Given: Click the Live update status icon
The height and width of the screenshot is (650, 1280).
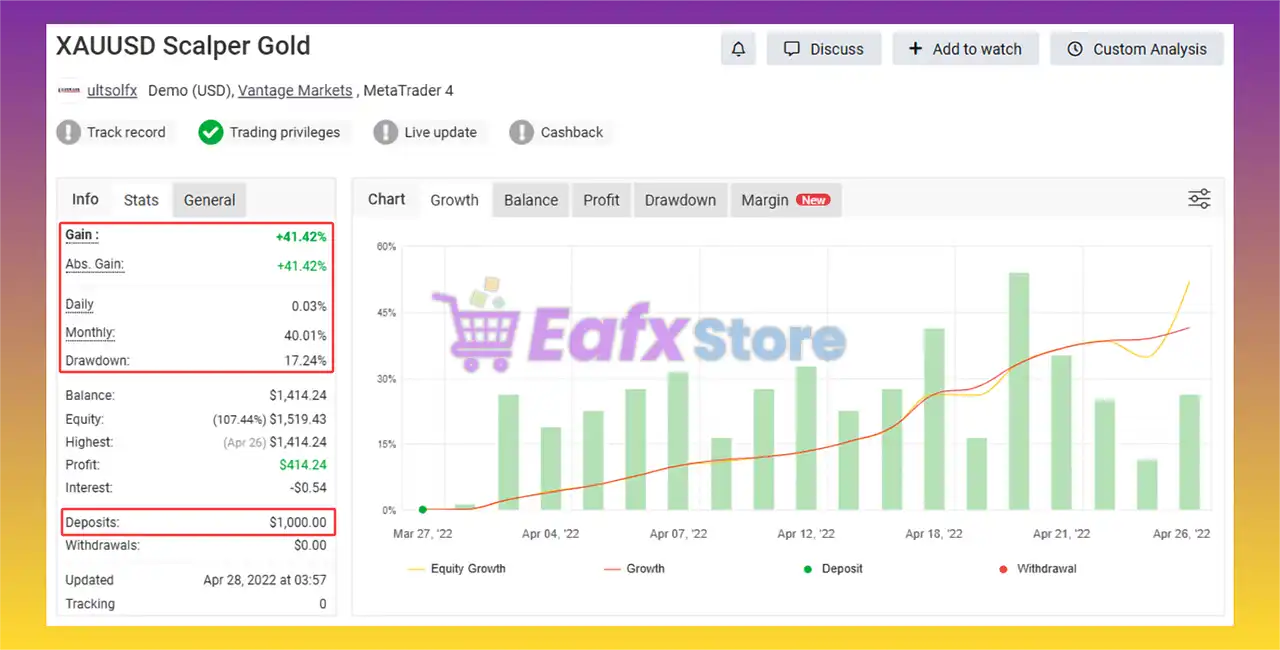Looking at the screenshot, I should click(386, 132).
